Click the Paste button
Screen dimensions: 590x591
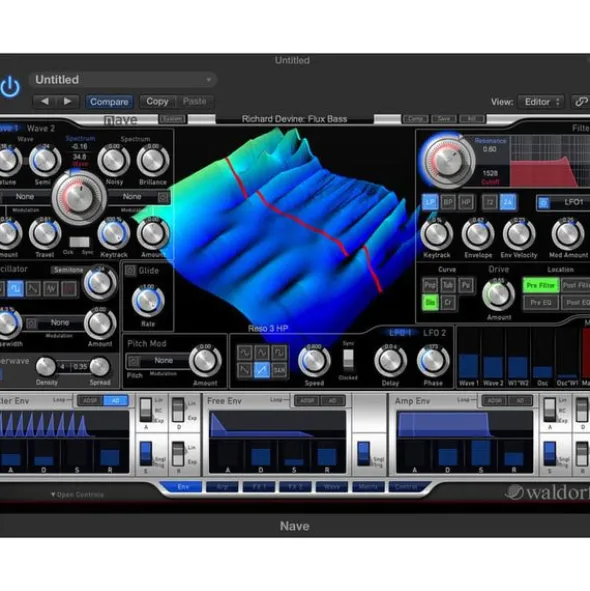(195, 101)
